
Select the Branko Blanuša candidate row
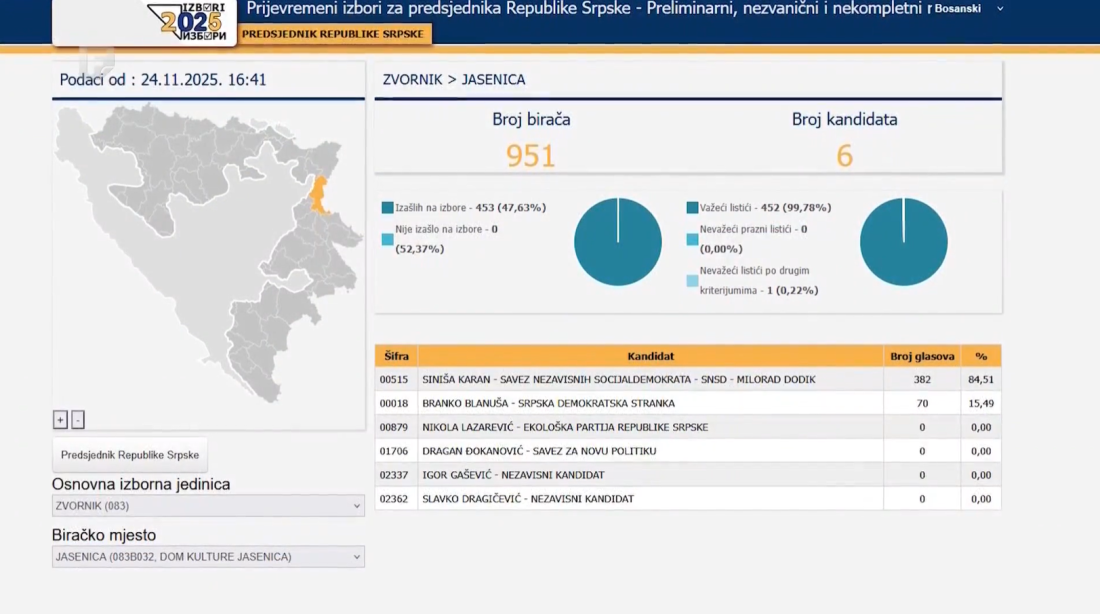pyautogui.click(x=650, y=403)
